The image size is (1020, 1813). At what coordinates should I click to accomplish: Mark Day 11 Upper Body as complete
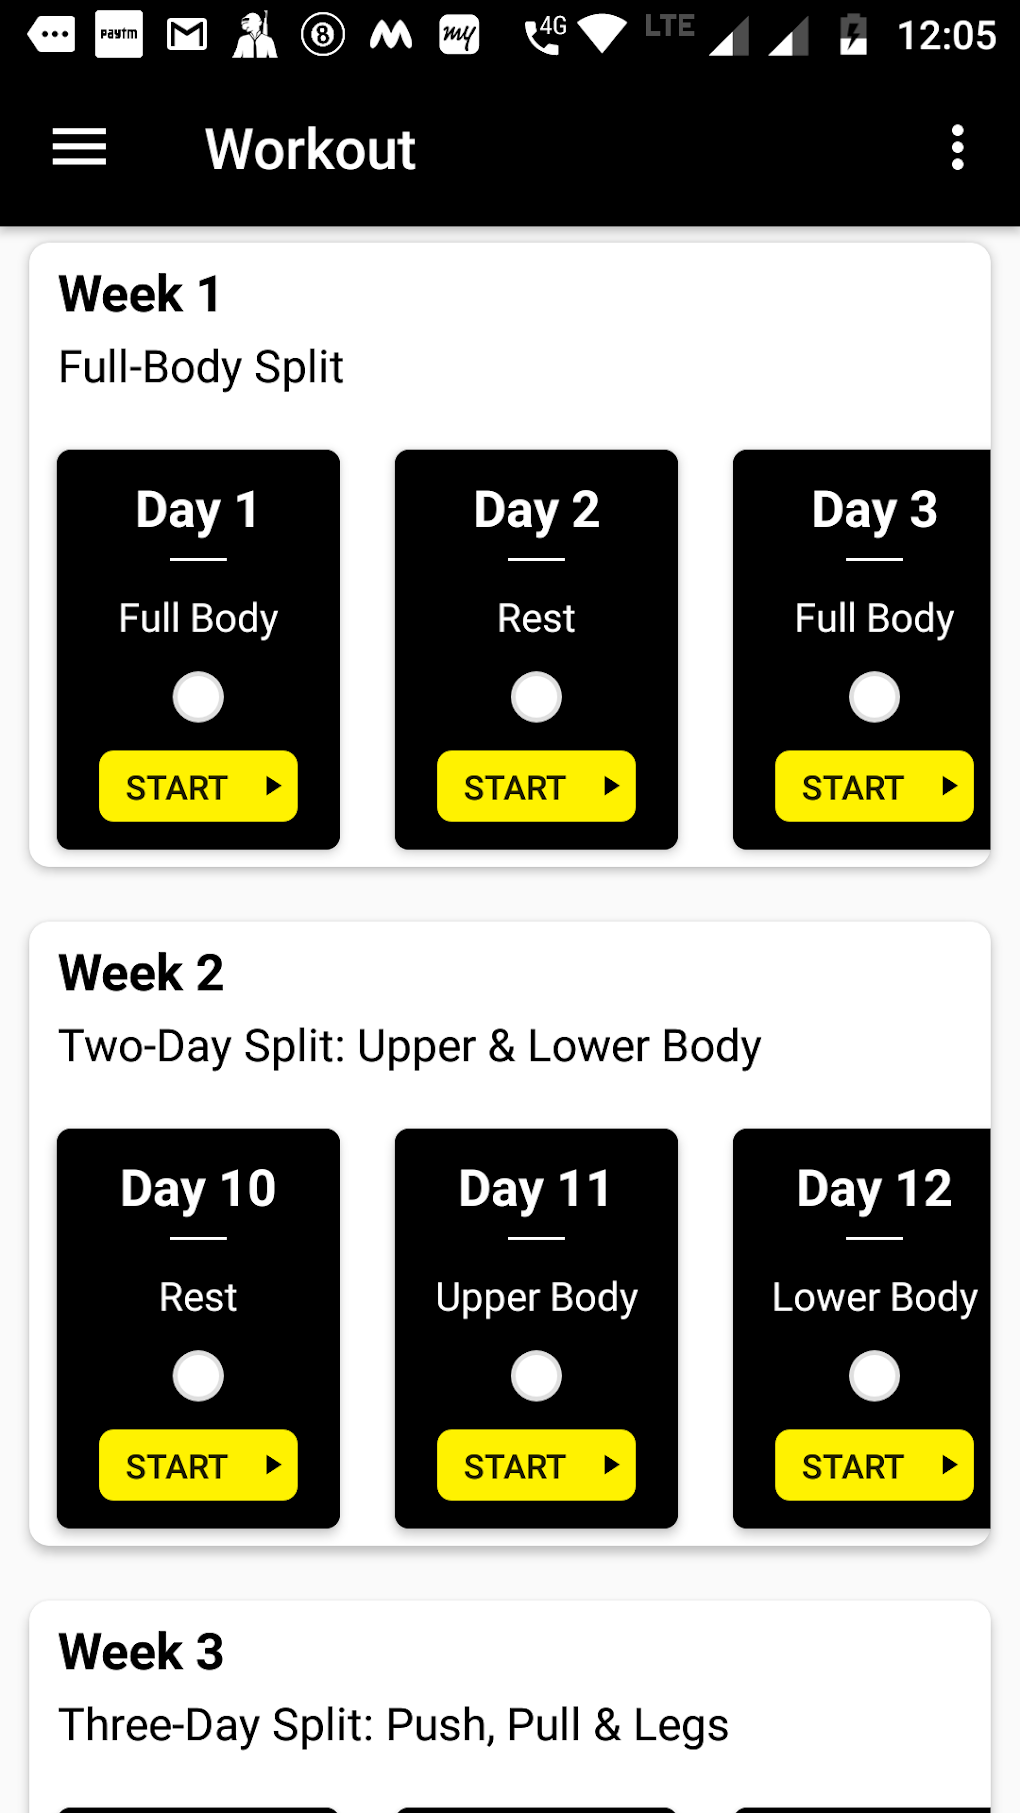click(x=536, y=1376)
